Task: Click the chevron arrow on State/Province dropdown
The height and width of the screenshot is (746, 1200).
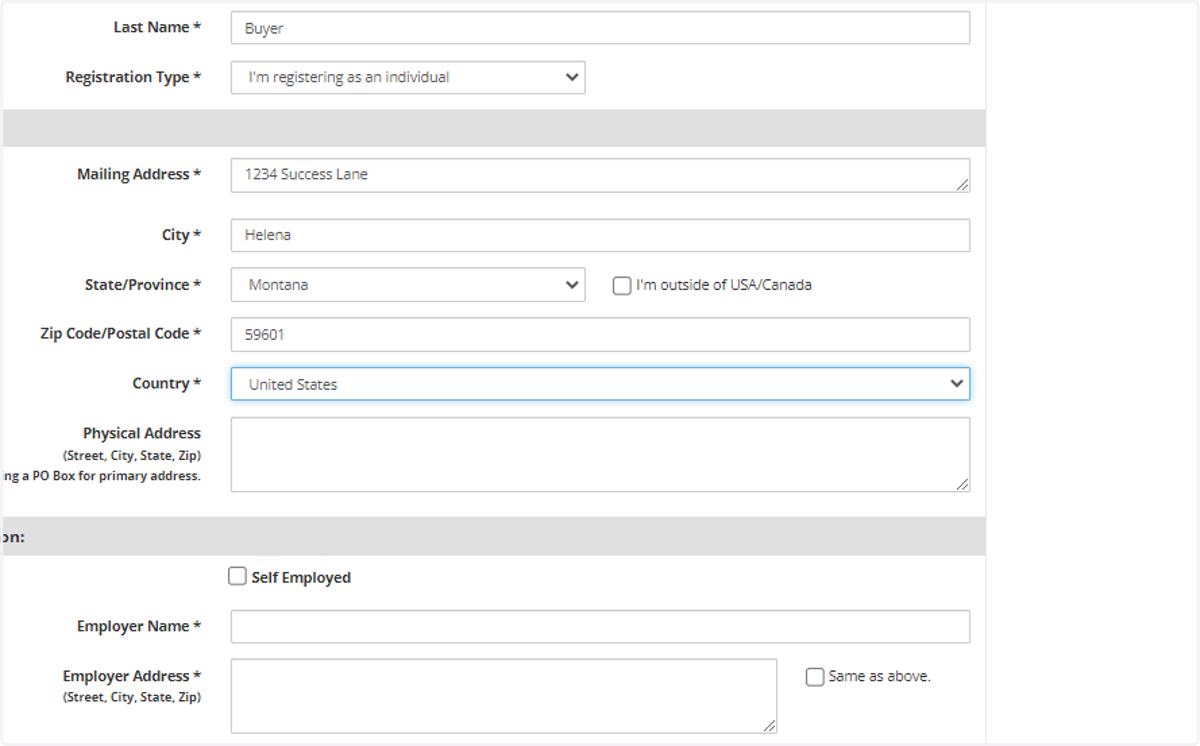Action: click(x=572, y=285)
